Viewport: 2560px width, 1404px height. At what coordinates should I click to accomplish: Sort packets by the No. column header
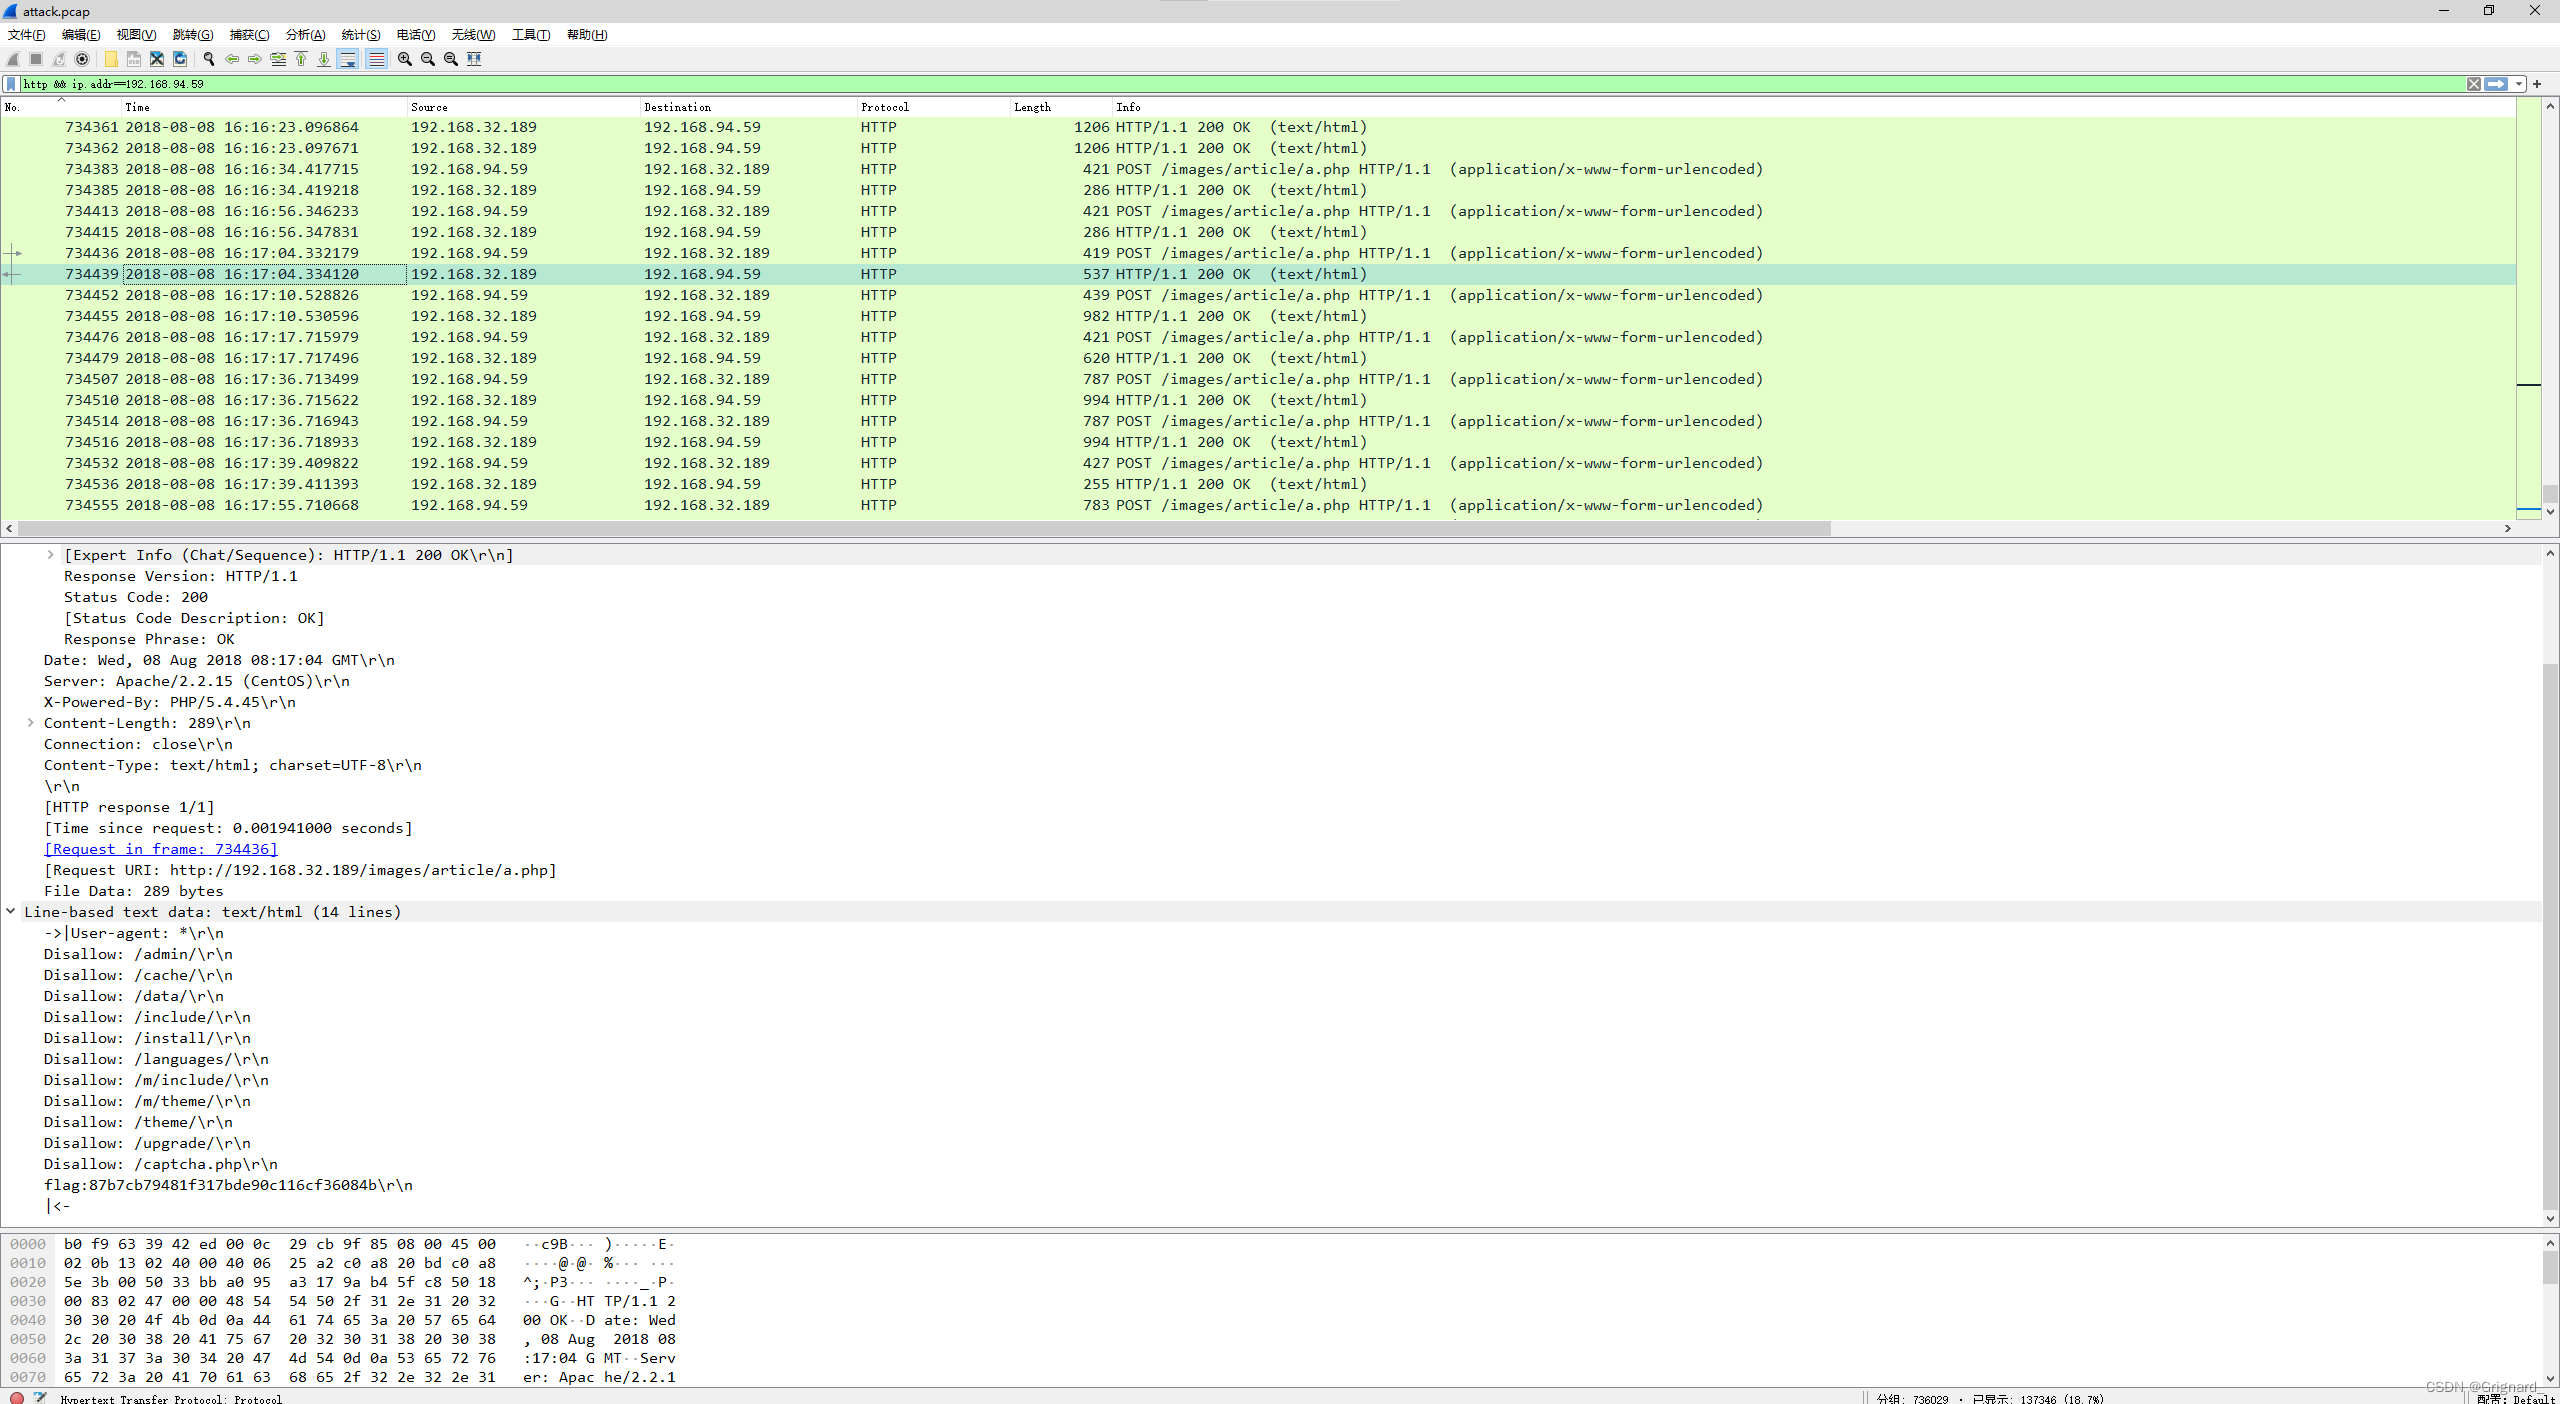point(60,107)
